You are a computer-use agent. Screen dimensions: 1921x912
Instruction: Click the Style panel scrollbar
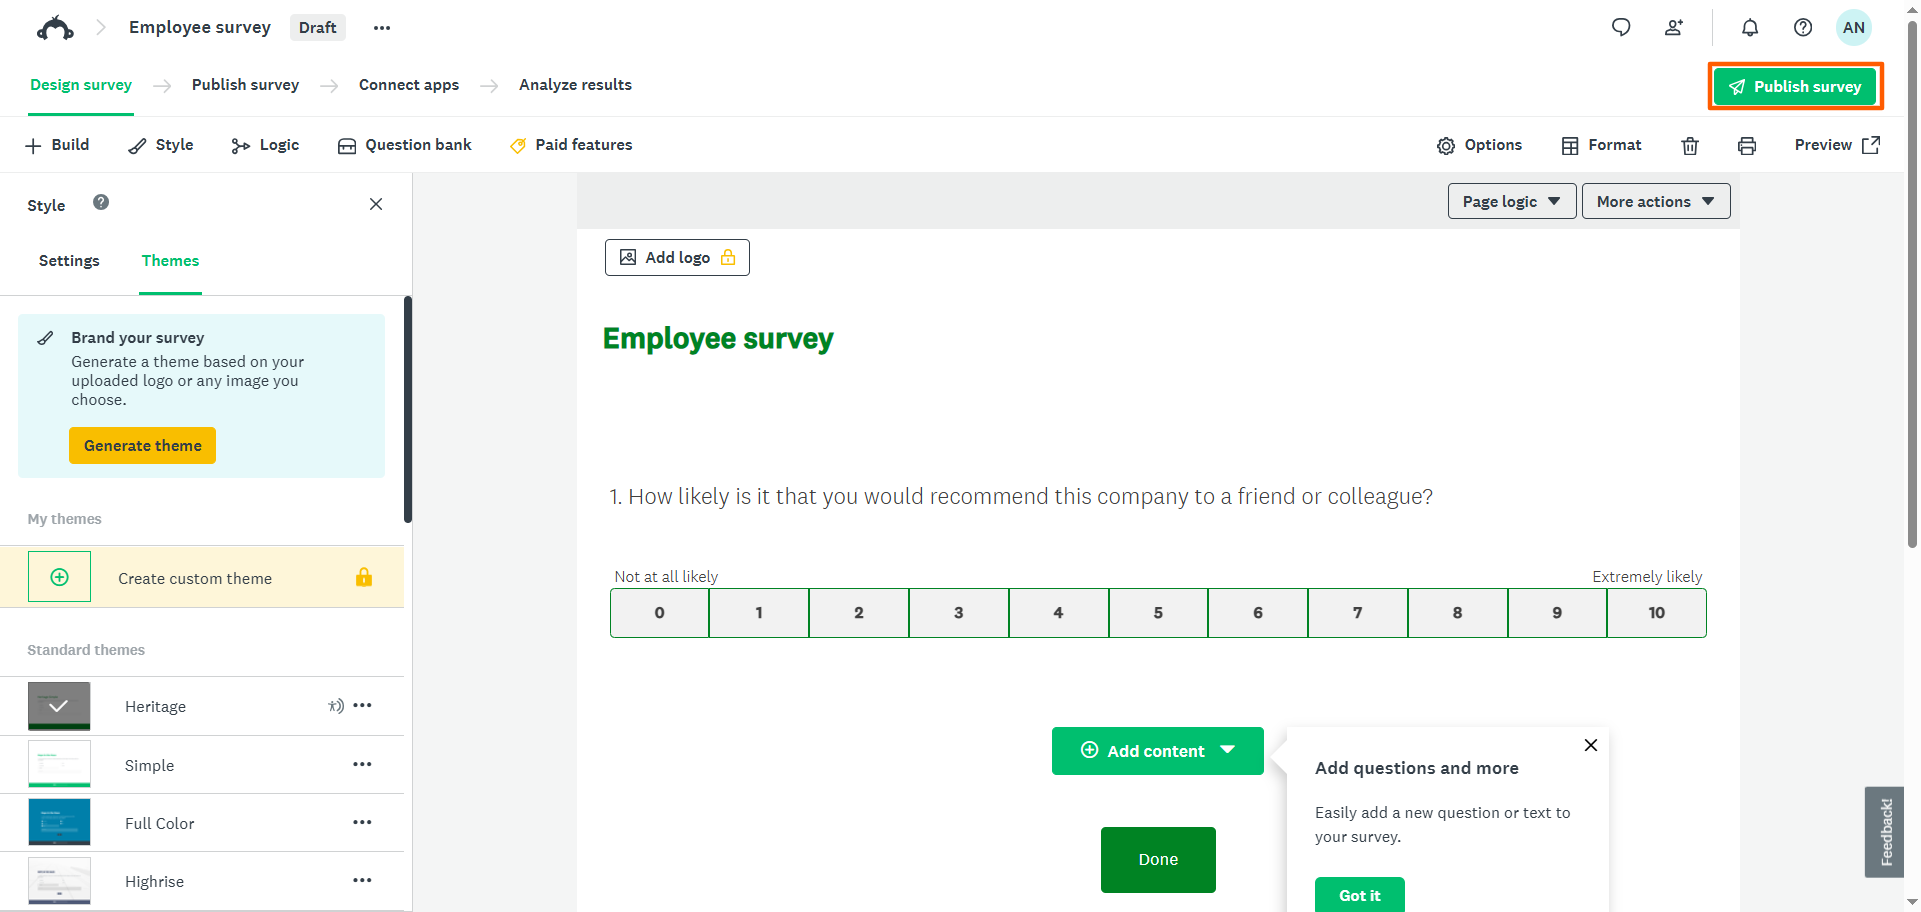[x=408, y=409]
